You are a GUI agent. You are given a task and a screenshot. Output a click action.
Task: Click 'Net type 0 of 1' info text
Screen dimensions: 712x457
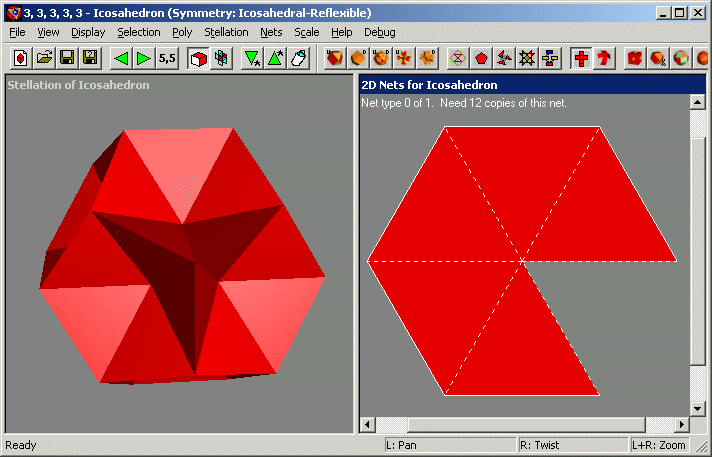(398, 103)
